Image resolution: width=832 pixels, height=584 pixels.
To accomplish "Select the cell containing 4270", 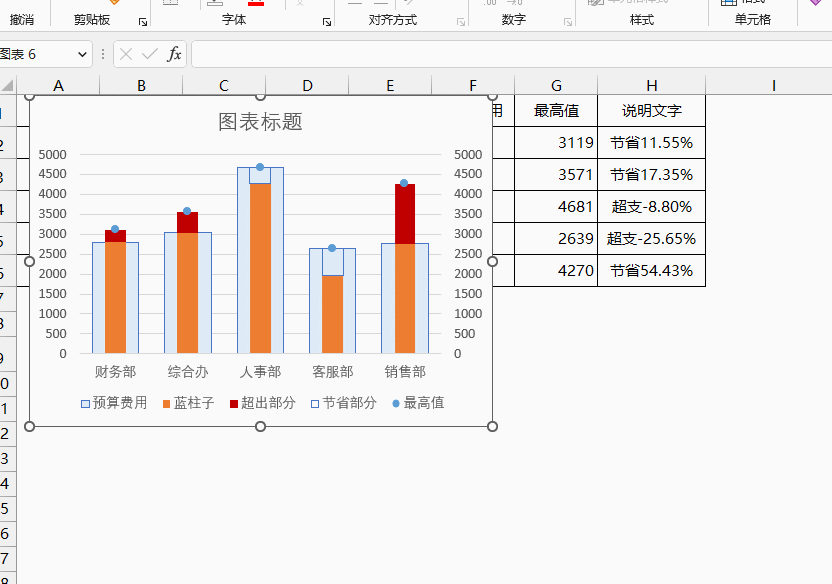I will [556, 271].
